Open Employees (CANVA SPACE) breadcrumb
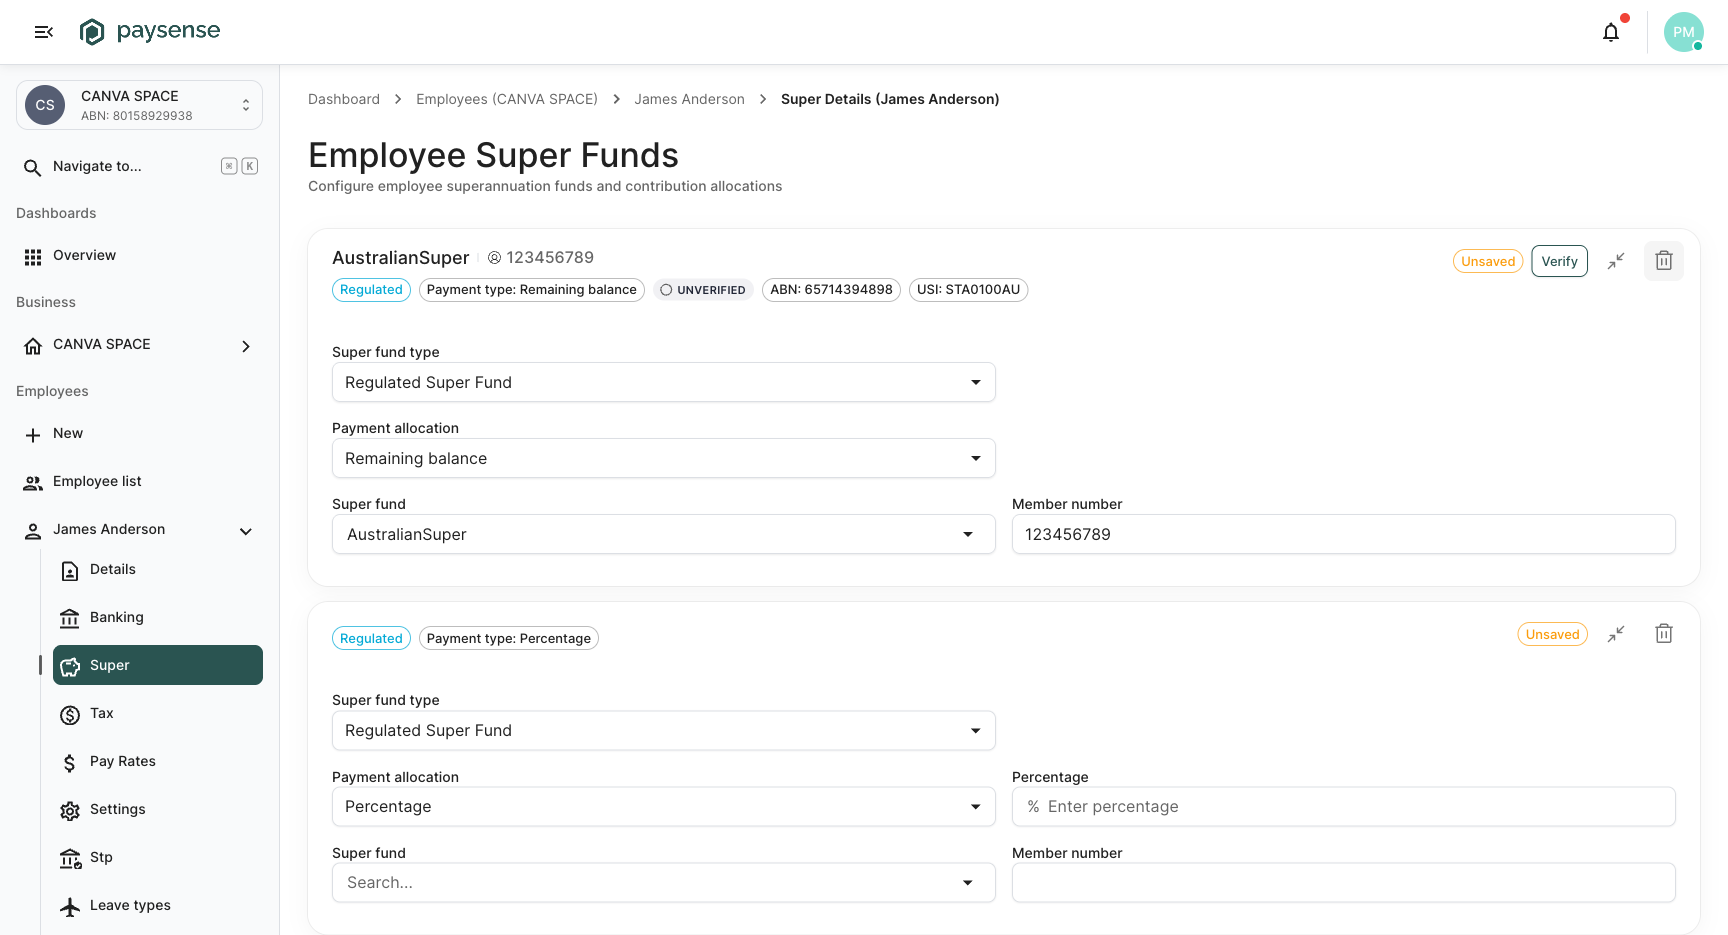This screenshot has width=1728, height=935. coord(507,99)
